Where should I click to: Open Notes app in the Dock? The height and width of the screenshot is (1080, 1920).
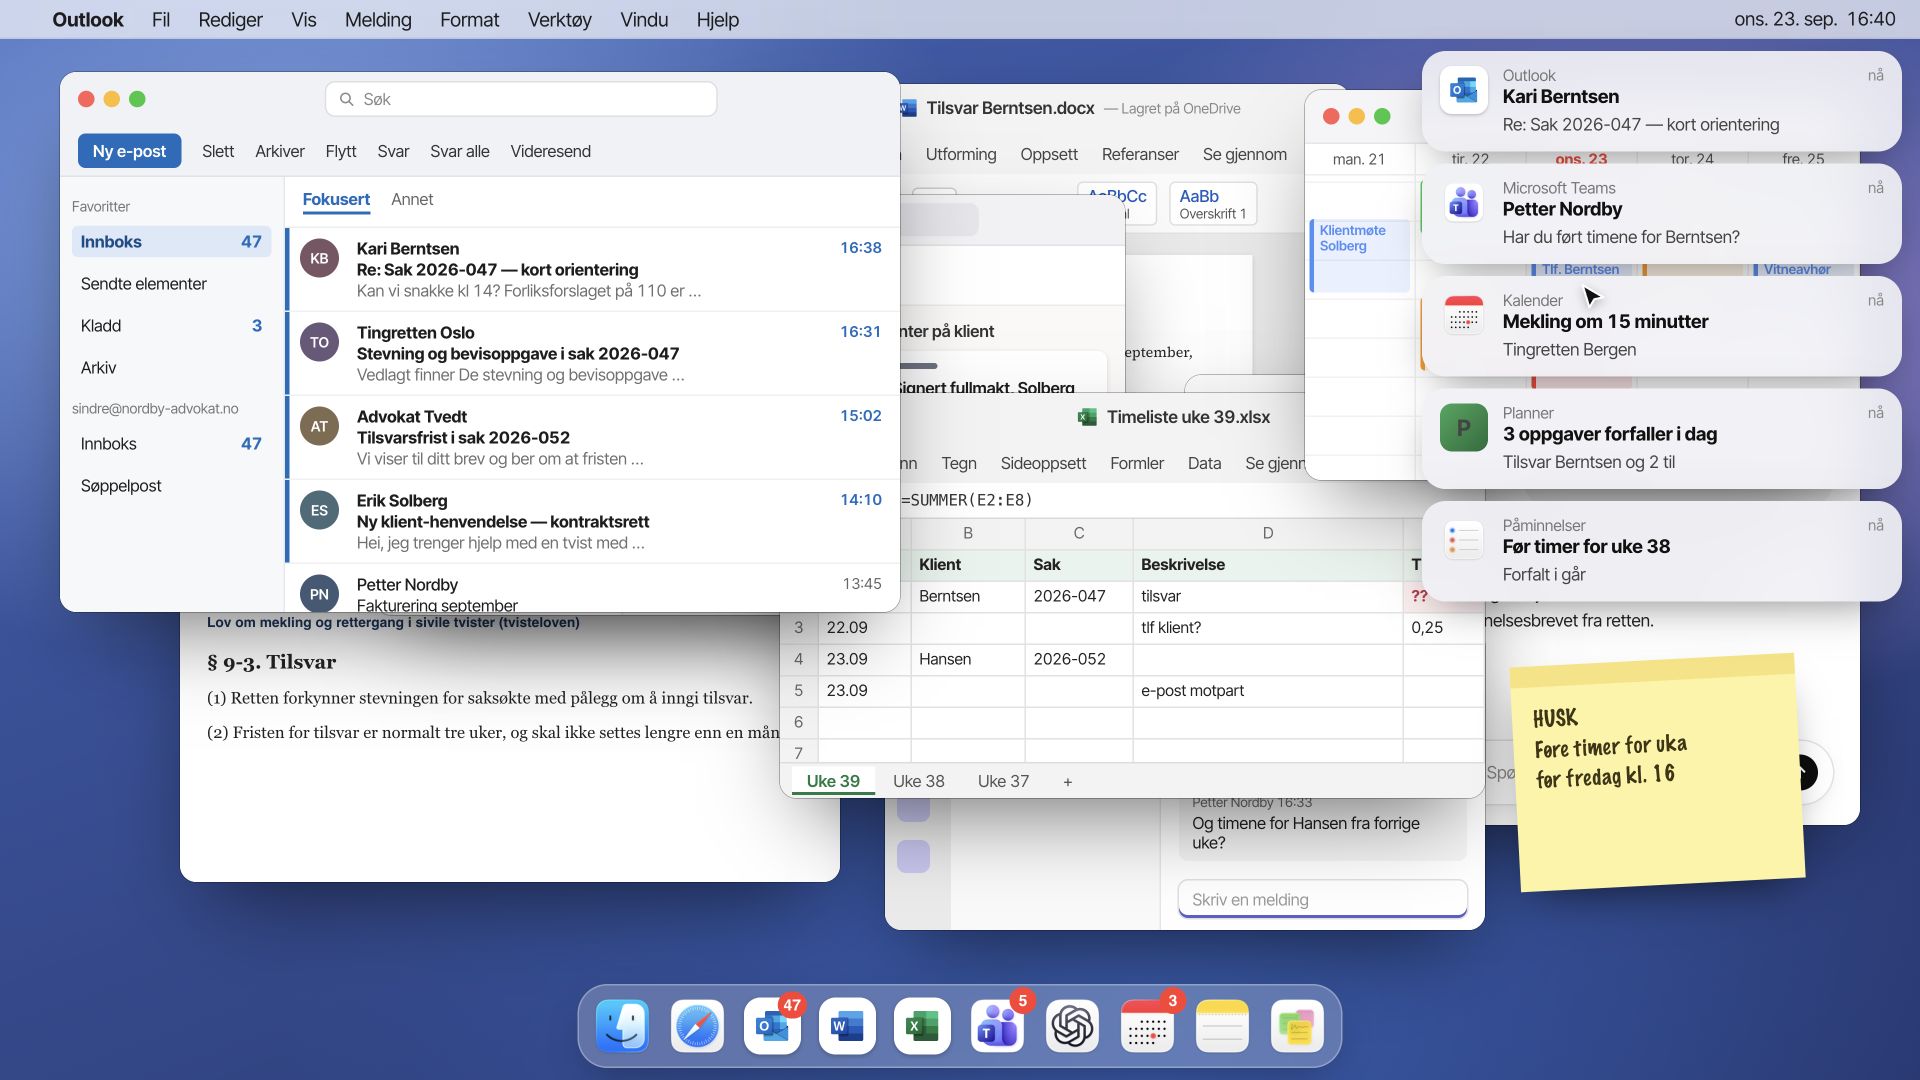pyautogui.click(x=1222, y=1026)
